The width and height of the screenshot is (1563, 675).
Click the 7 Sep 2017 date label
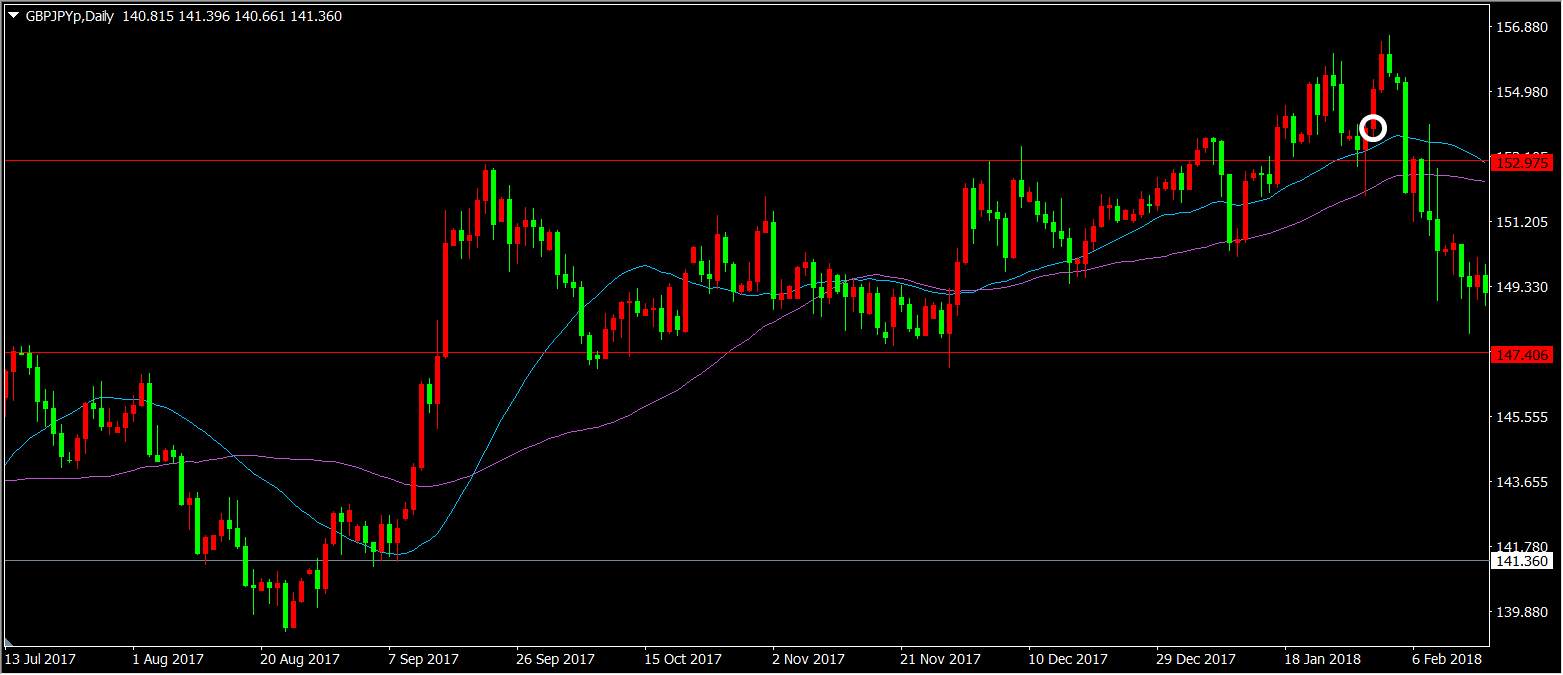point(424,659)
